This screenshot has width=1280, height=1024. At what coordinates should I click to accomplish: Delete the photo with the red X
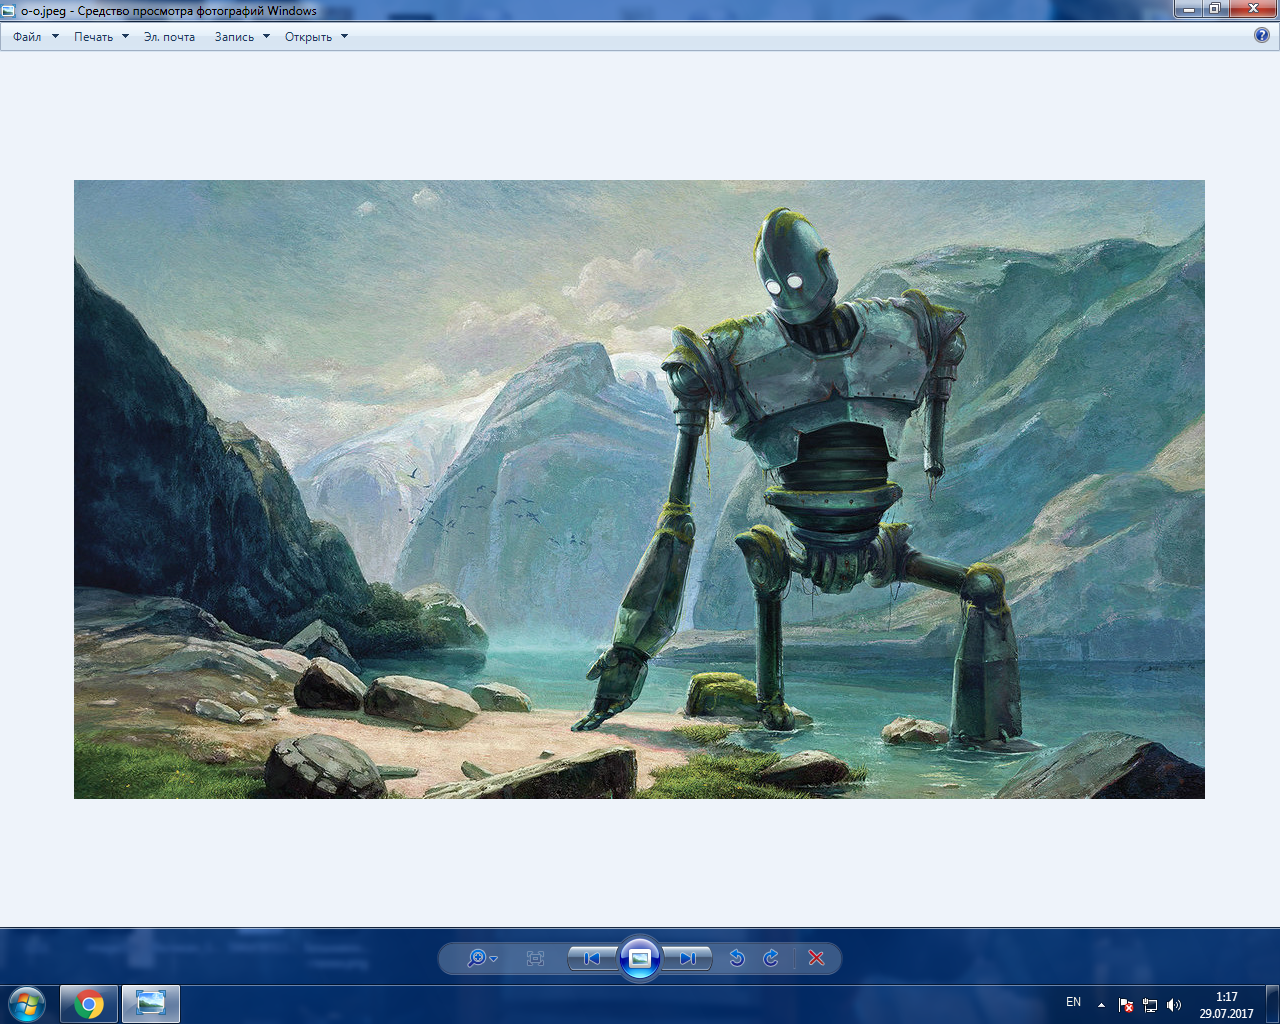click(x=816, y=958)
